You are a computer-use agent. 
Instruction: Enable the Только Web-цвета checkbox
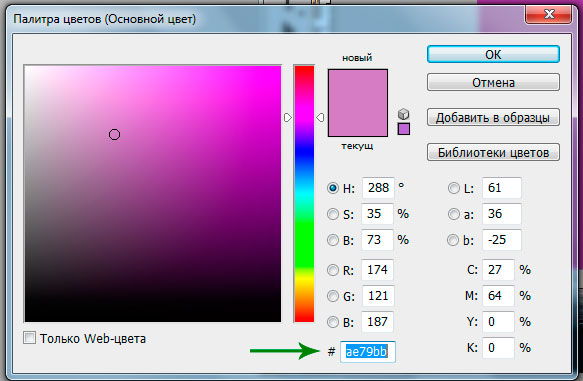click(x=29, y=338)
